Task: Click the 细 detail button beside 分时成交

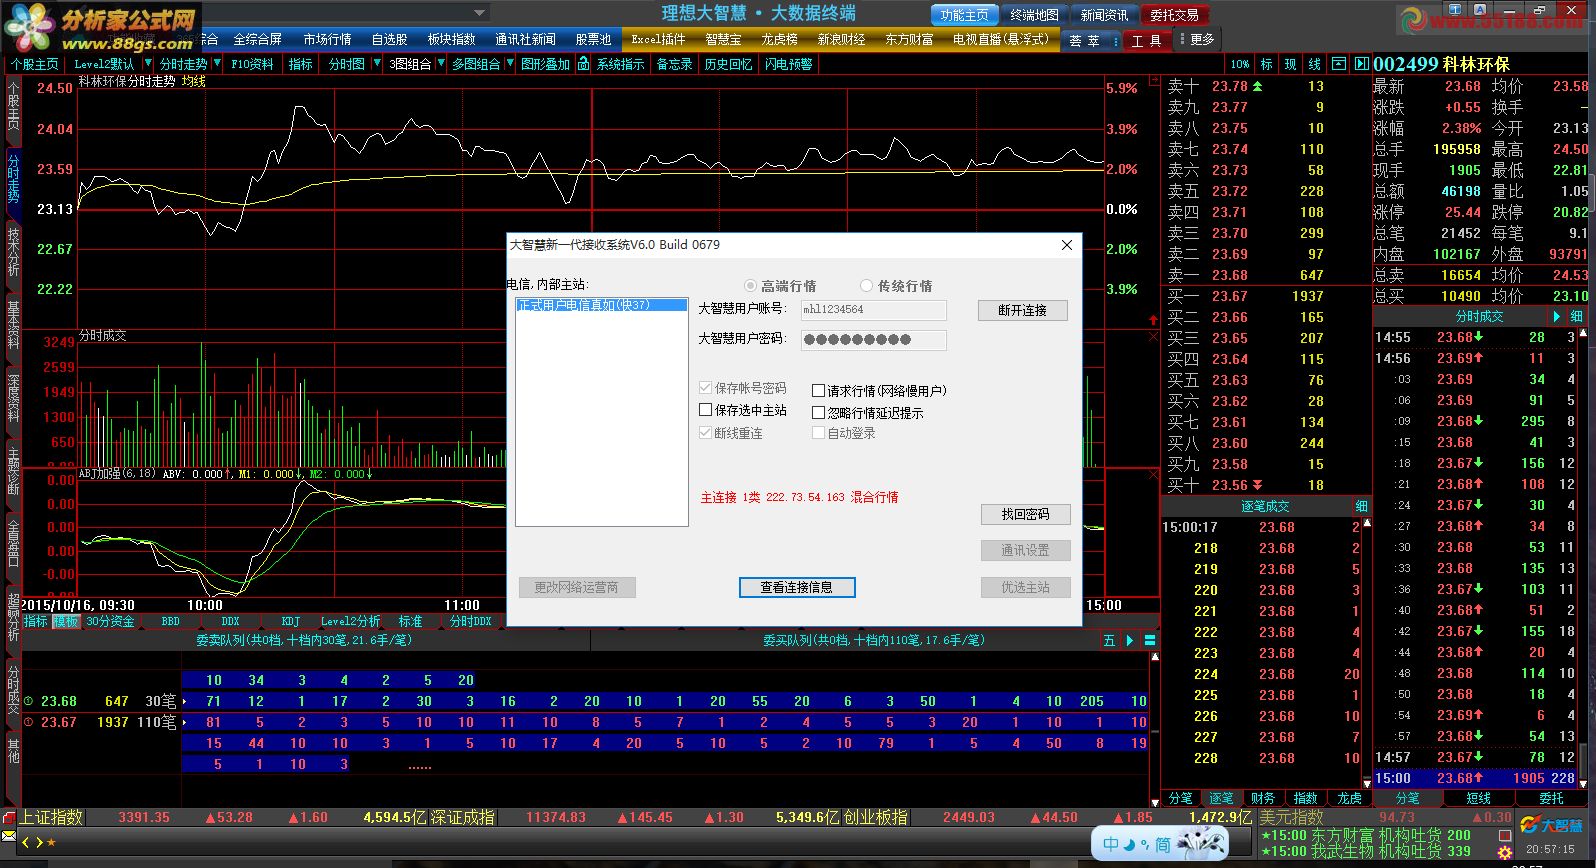Action: 1577,316
